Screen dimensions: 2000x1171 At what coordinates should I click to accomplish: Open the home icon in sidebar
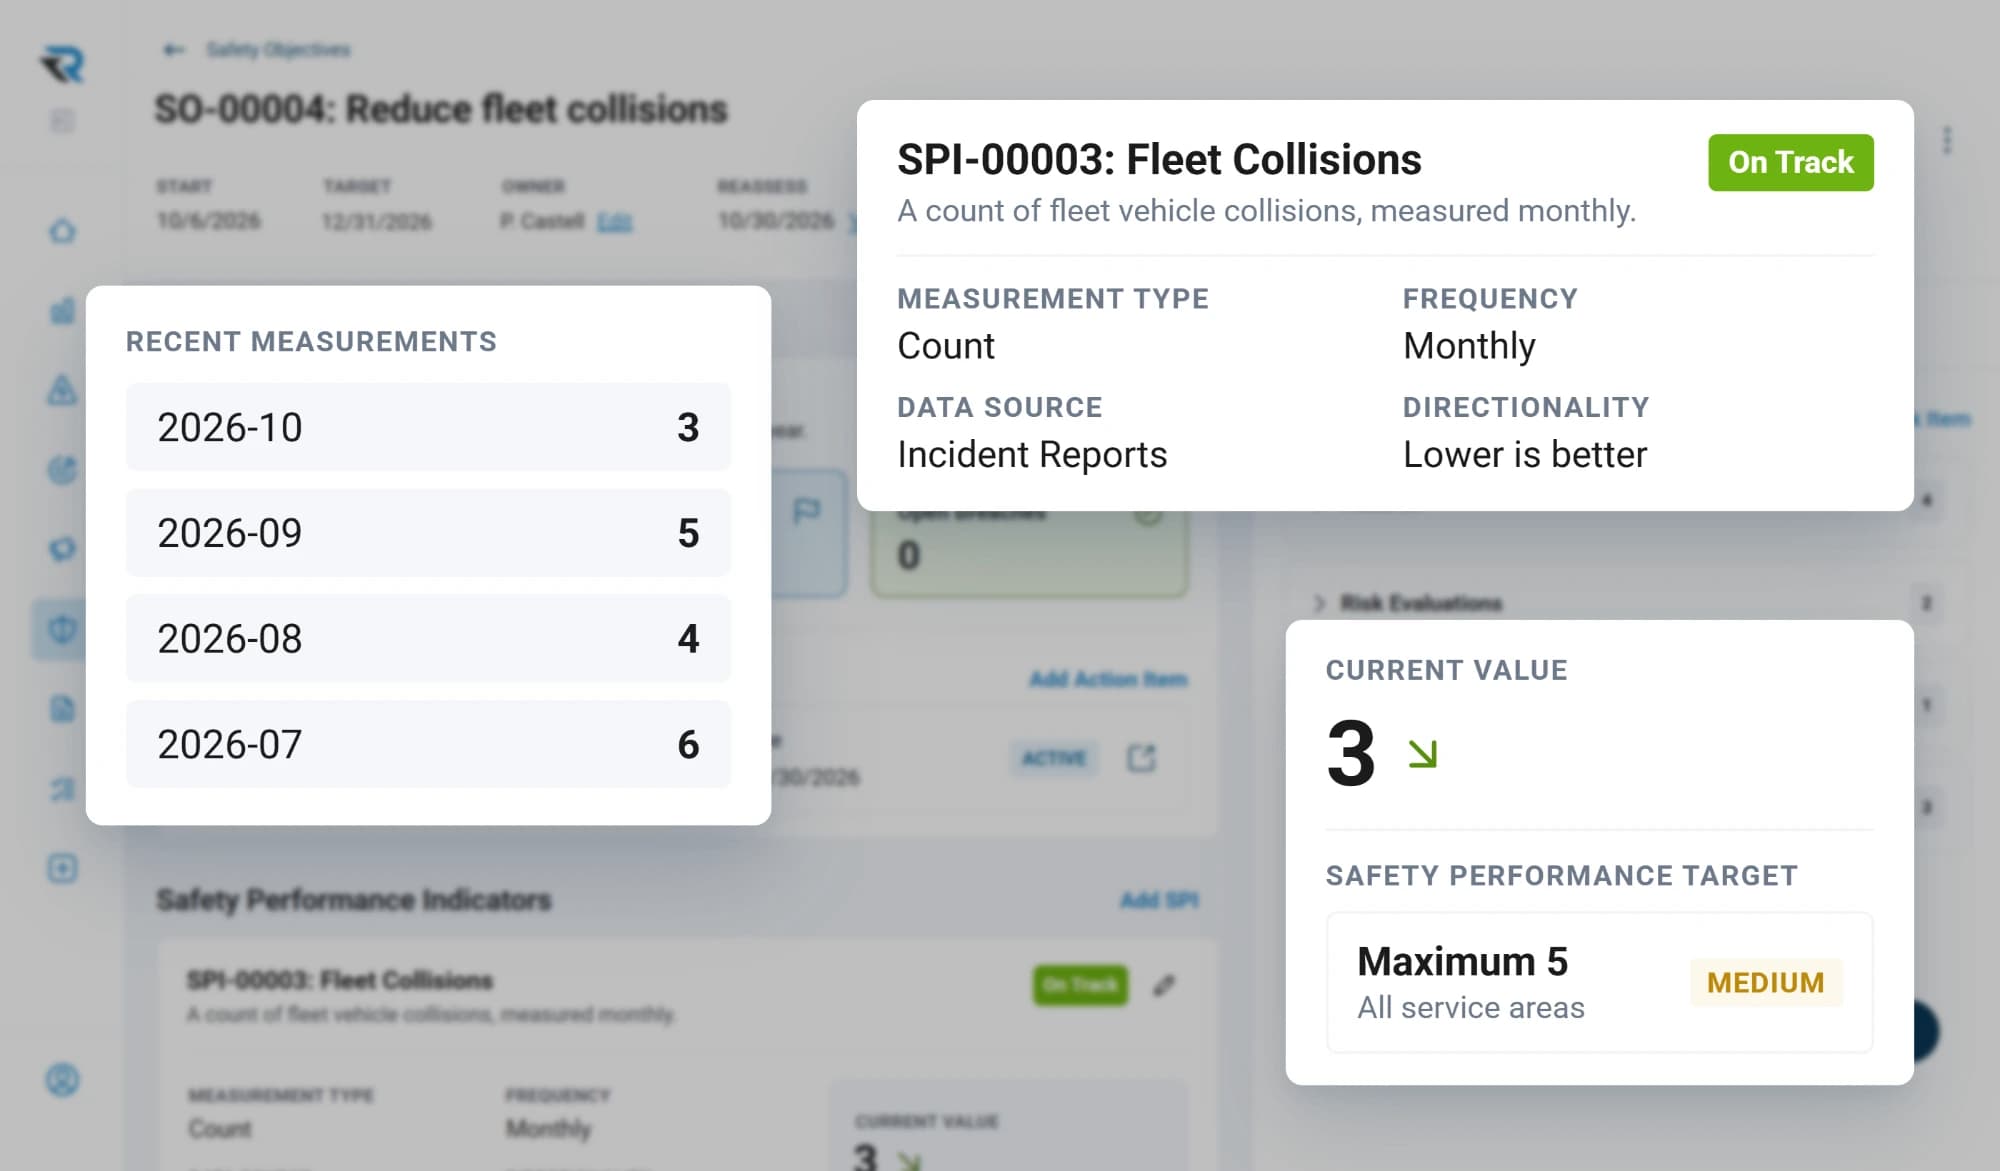point(62,231)
